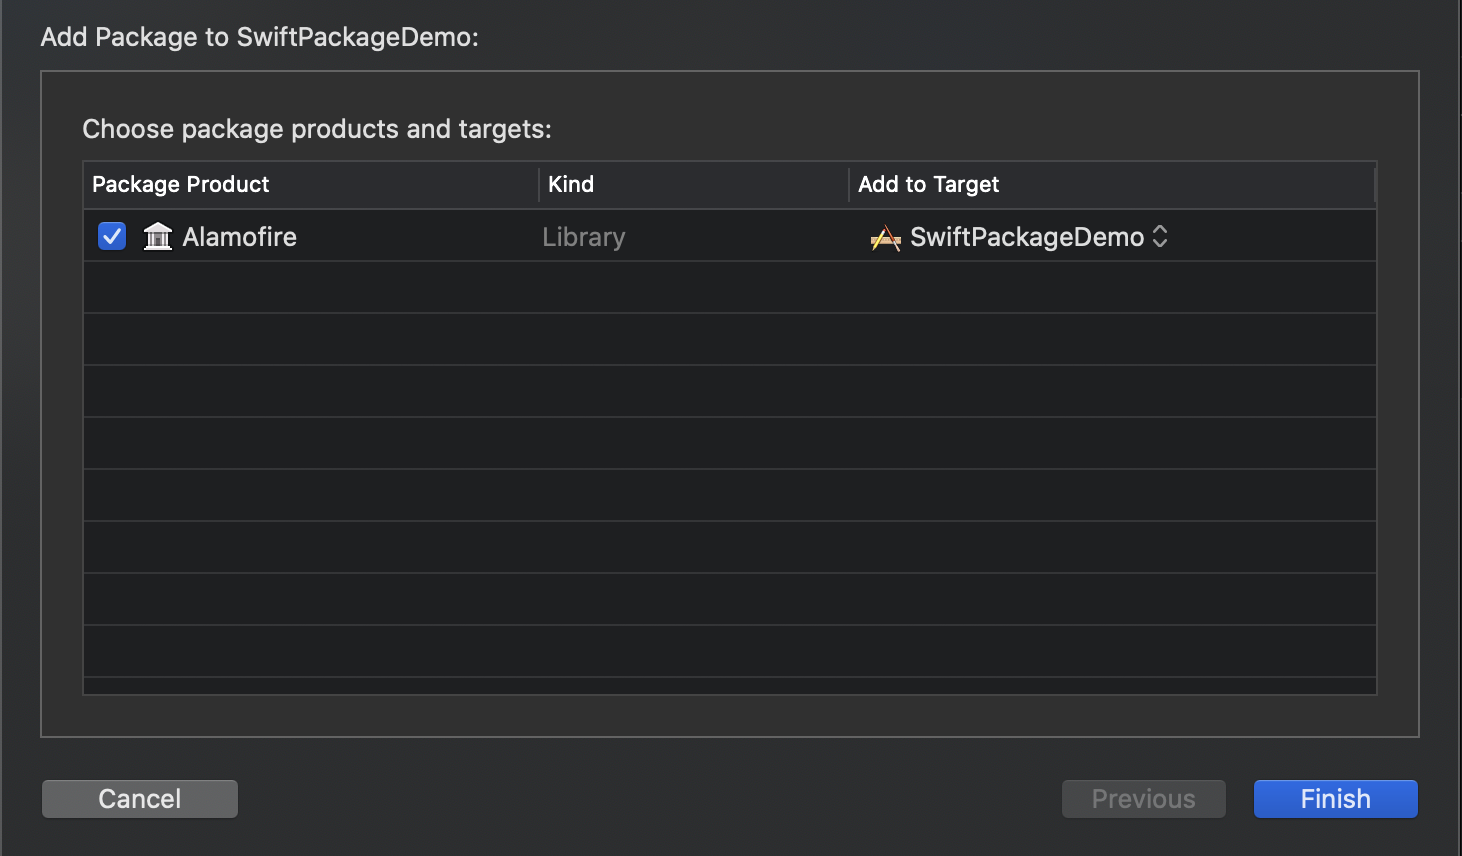Click the library building icon beside Alamofire
This screenshot has height=856, width=1462.
158,237
